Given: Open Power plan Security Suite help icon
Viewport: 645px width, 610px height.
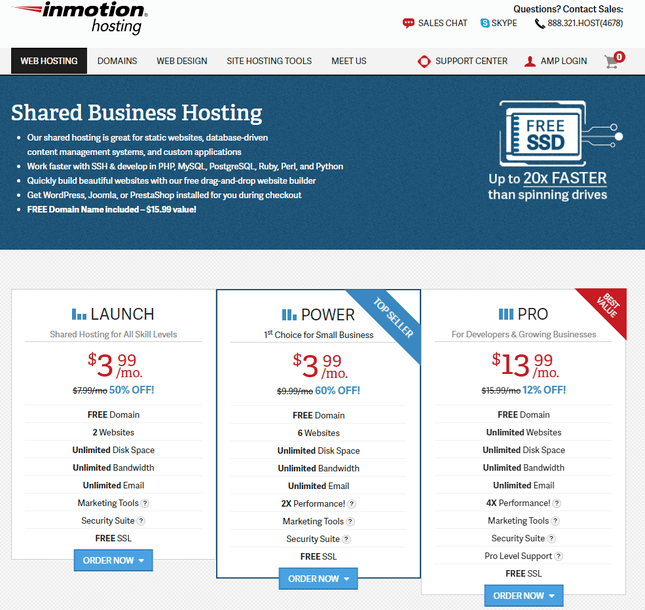Looking at the screenshot, I should coord(346,539).
